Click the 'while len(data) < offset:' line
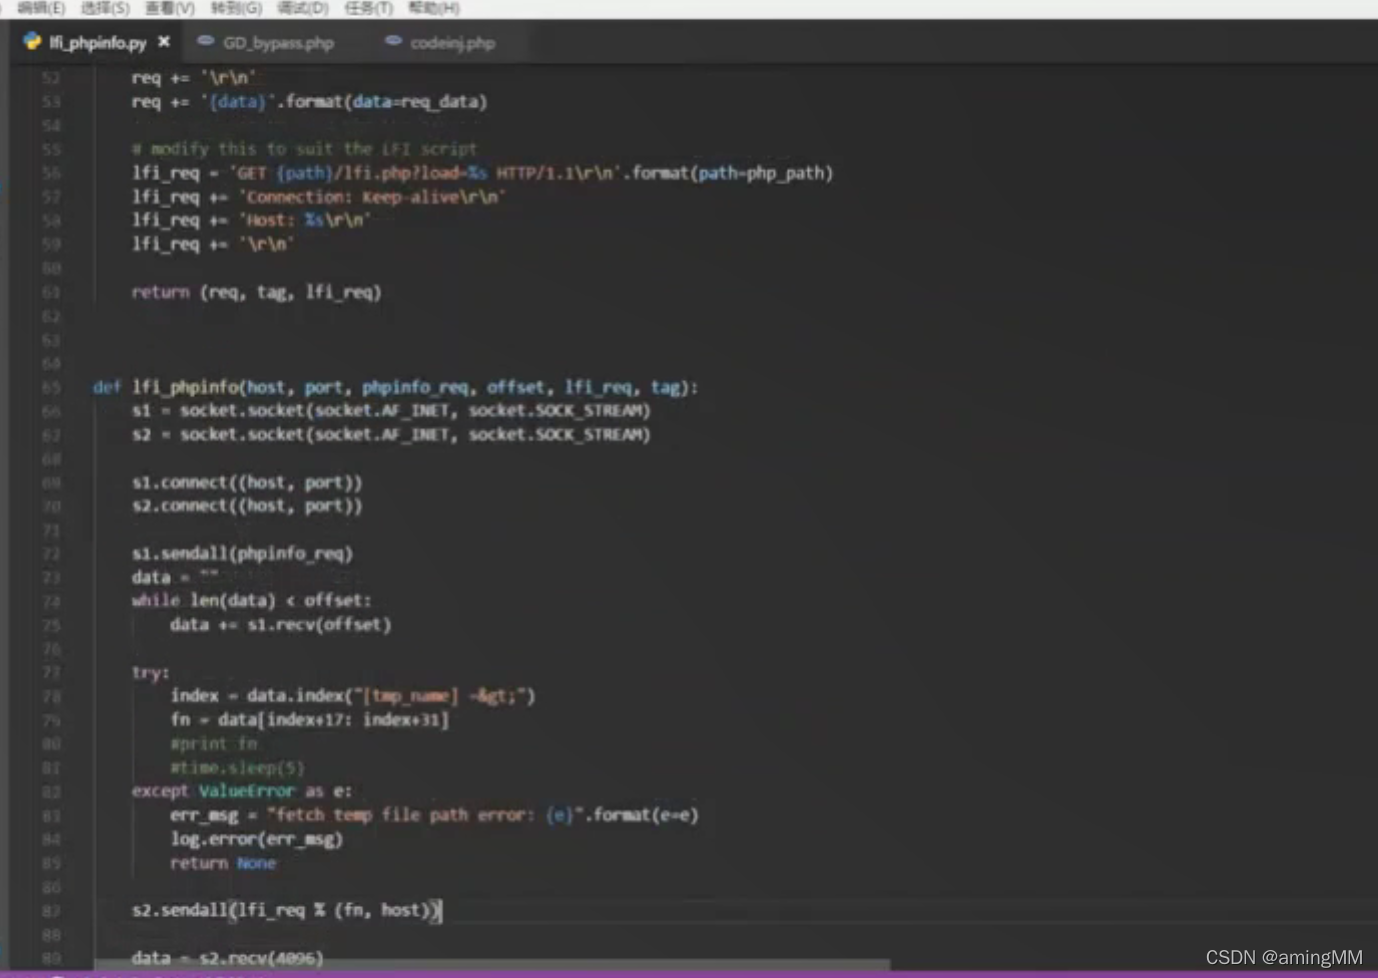The width and height of the screenshot is (1378, 978). pyautogui.click(x=251, y=601)
